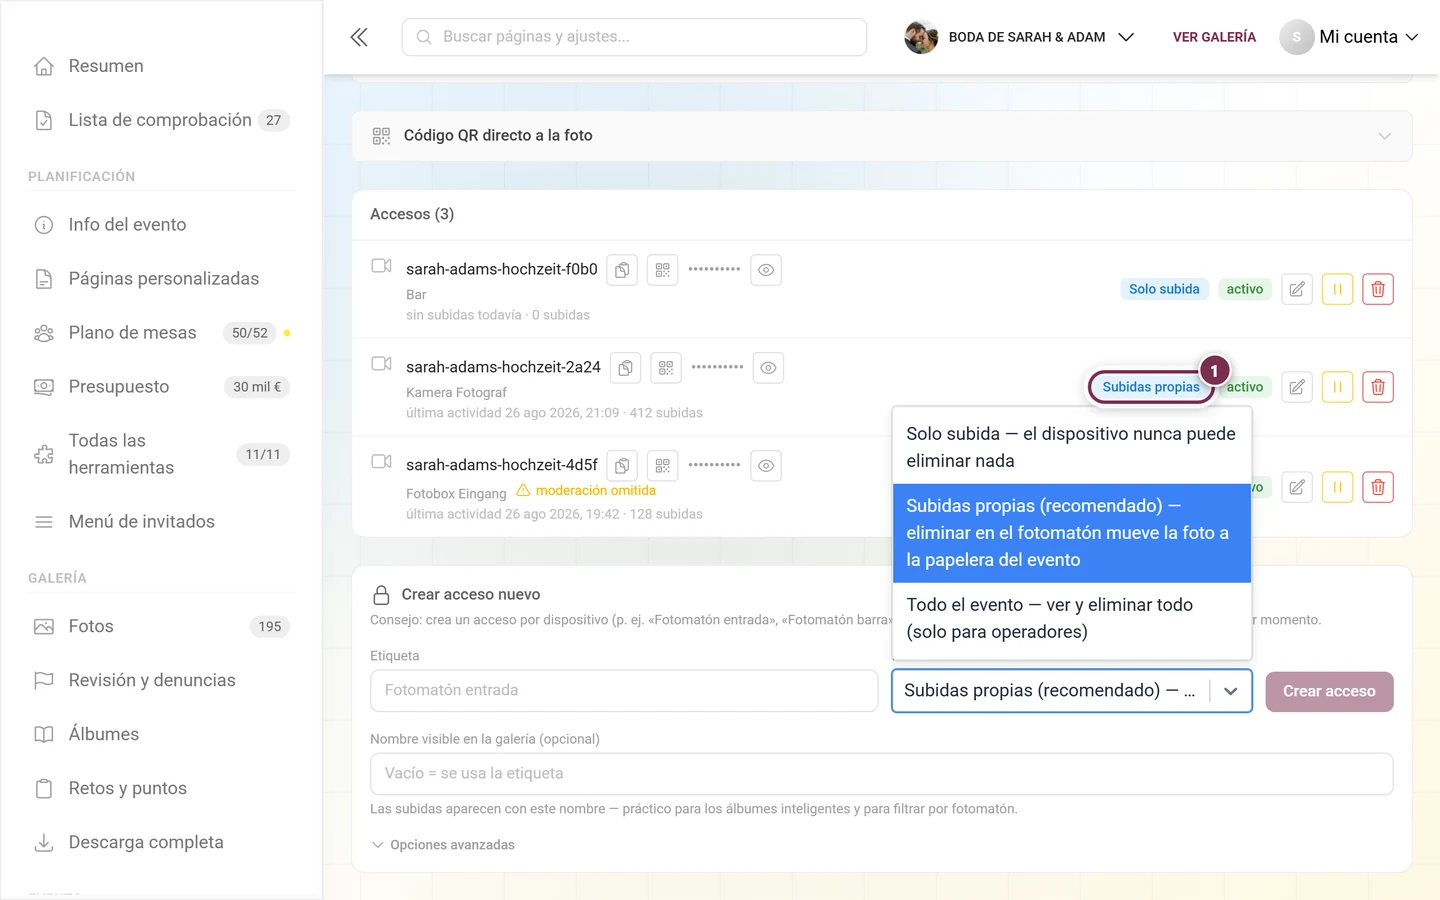Image resolution: width=1440 pixels, height=900 pixels.
Task: Click the Subidas propias combo box
Action: tap(1072, 691)
